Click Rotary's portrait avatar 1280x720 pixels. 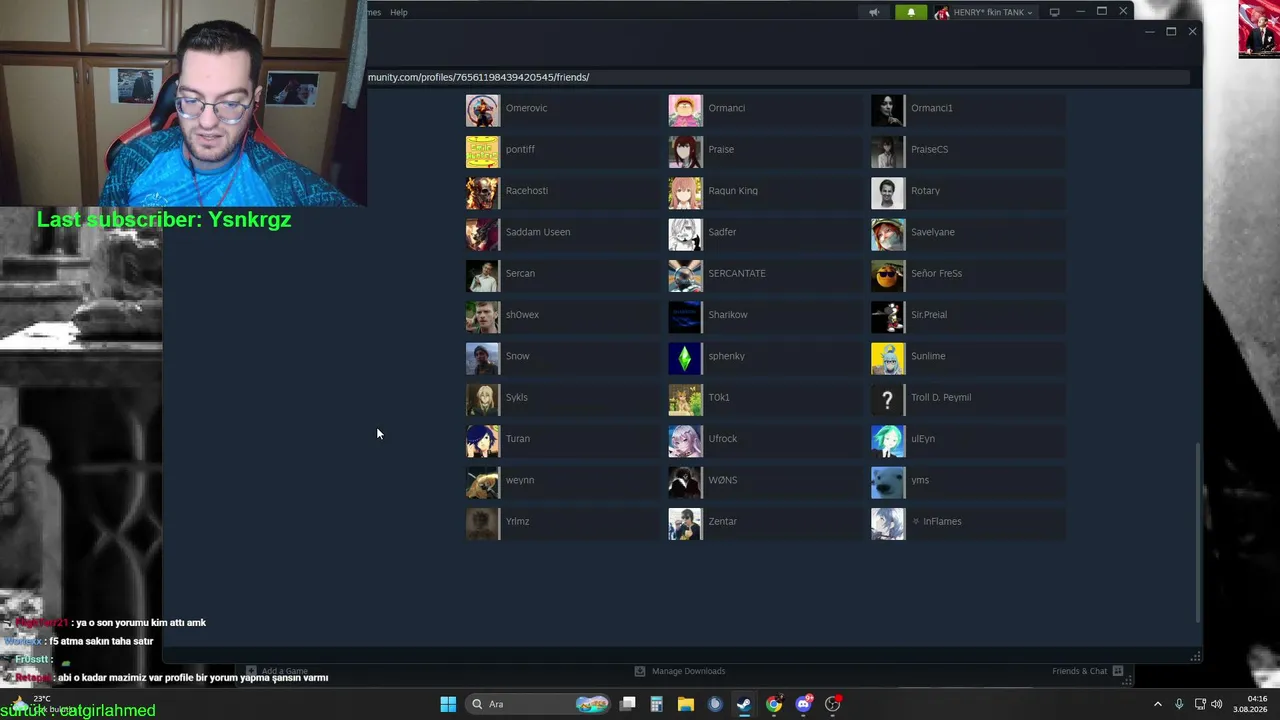click(x=888, y=192)
